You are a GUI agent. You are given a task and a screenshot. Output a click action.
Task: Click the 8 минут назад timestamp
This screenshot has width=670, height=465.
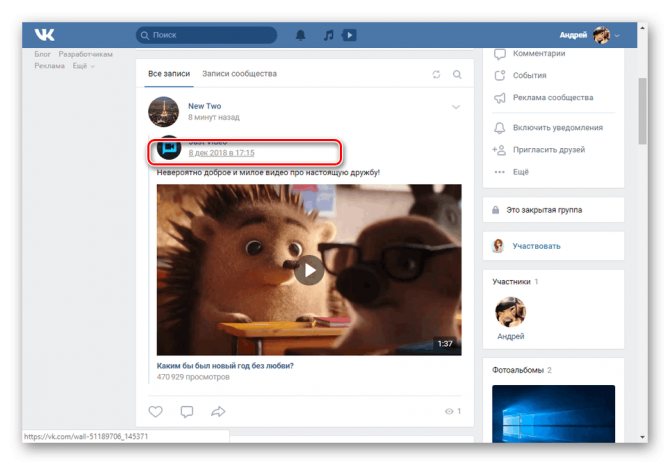coord(214,117)
